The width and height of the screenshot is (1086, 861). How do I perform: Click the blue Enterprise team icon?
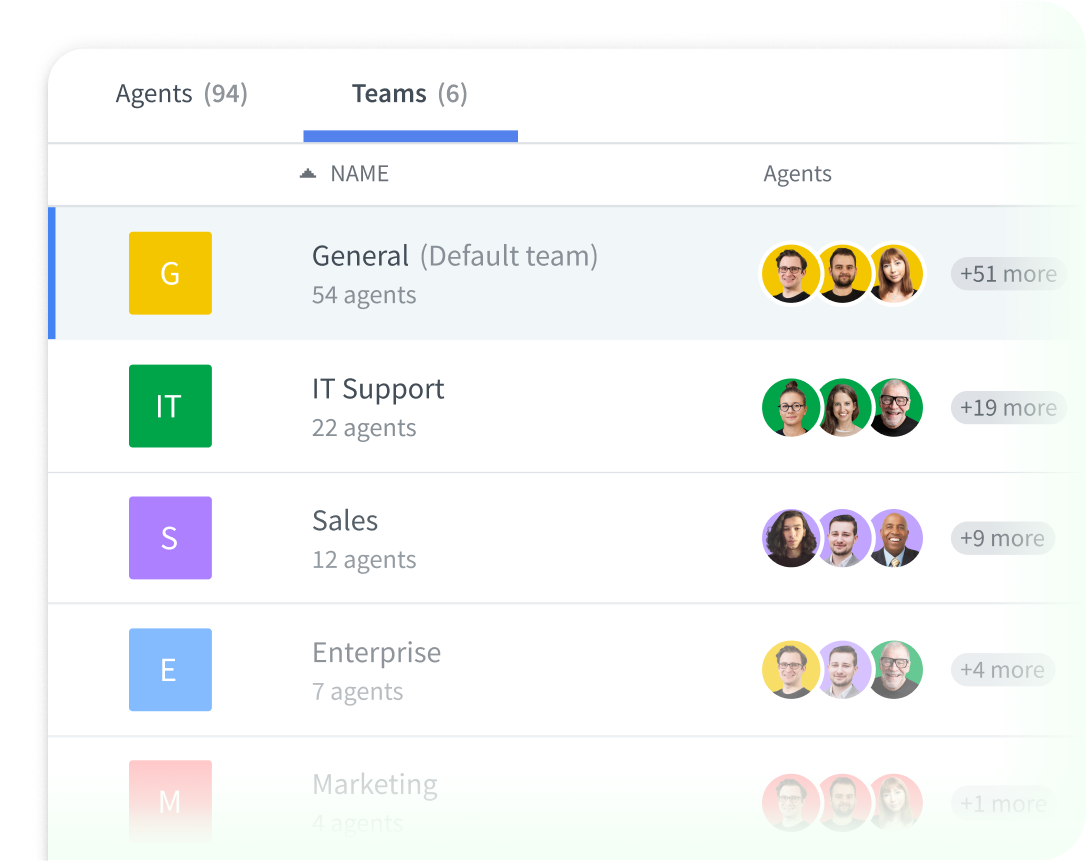click(170, 670)
